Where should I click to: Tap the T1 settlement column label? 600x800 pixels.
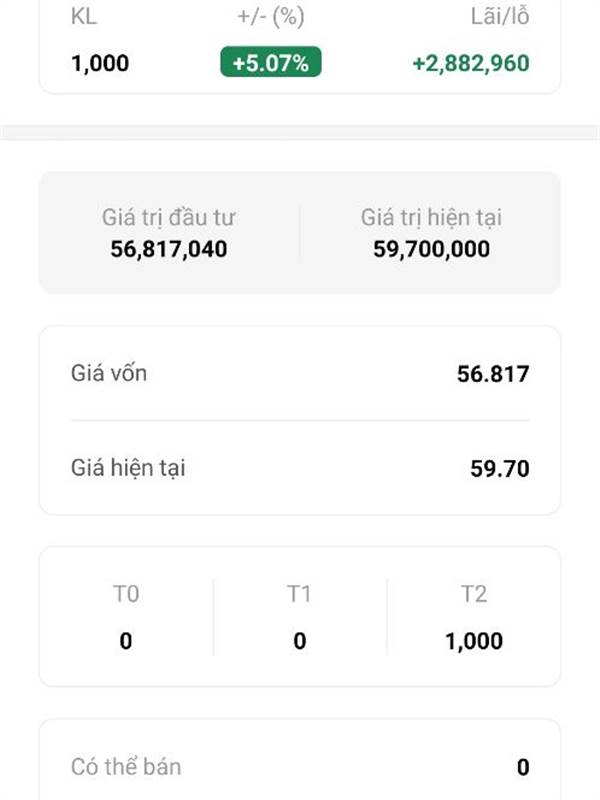pyautogui.click(x=300, y=595)
